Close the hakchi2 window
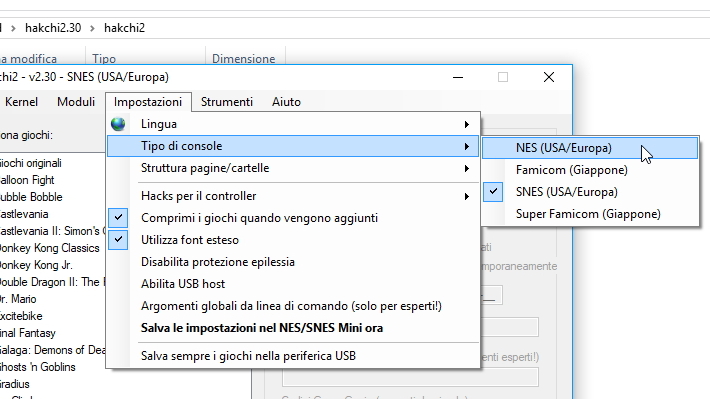 pos(549,77)
